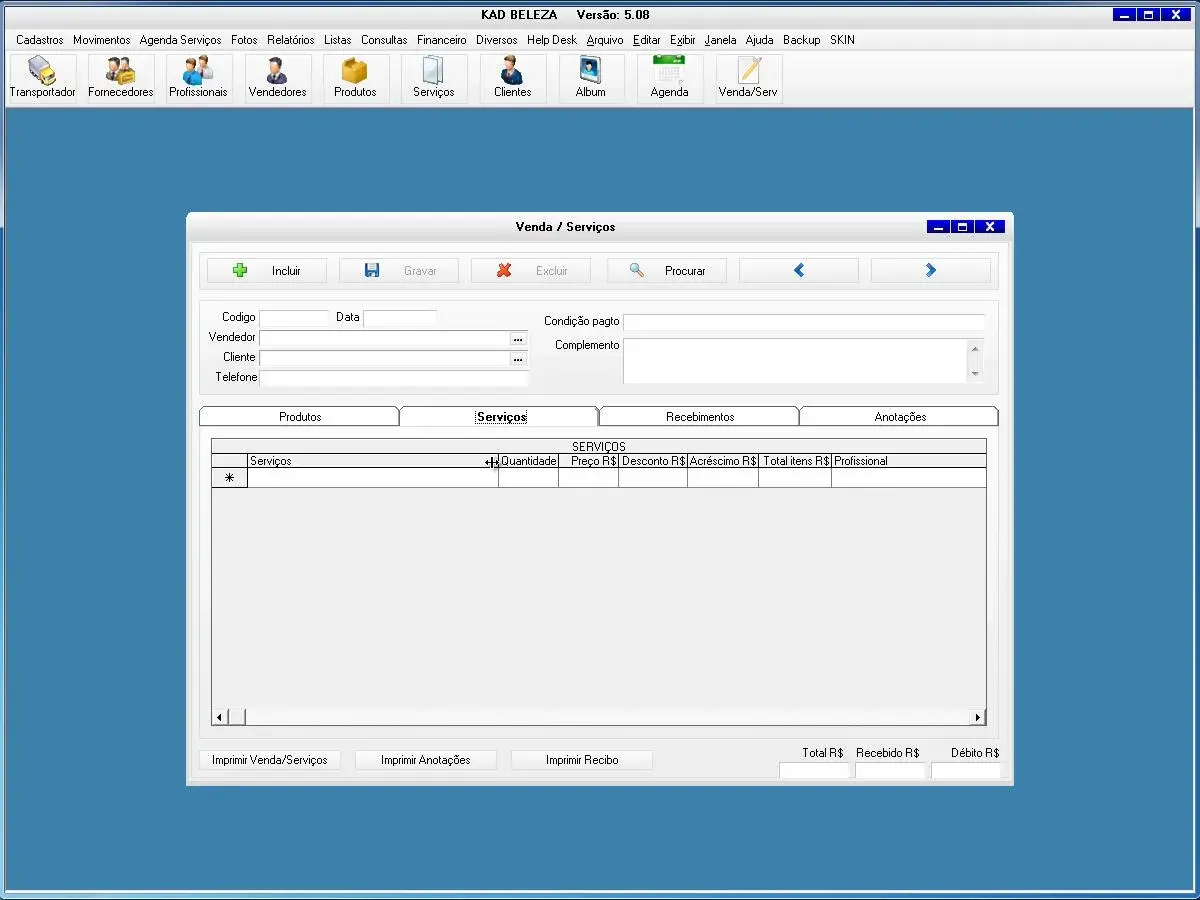The width and height of the screenshot is (1200, 900).
Task: Open the Fornecedores toolbar icon
Action: (121, 78)
